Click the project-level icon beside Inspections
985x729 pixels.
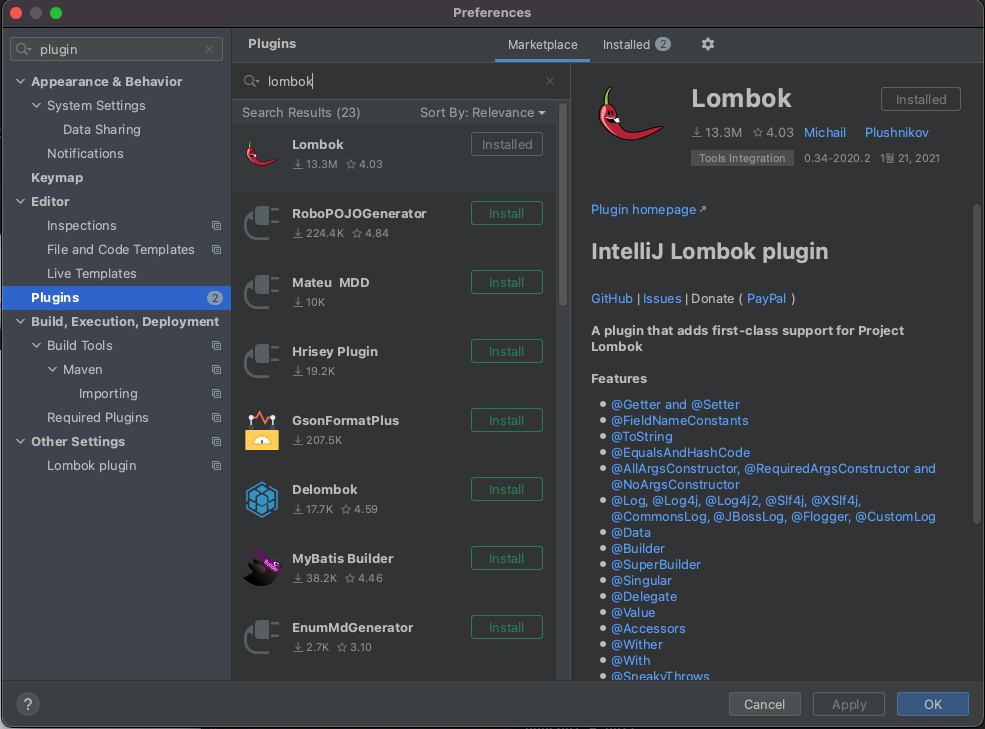point(216,226)
